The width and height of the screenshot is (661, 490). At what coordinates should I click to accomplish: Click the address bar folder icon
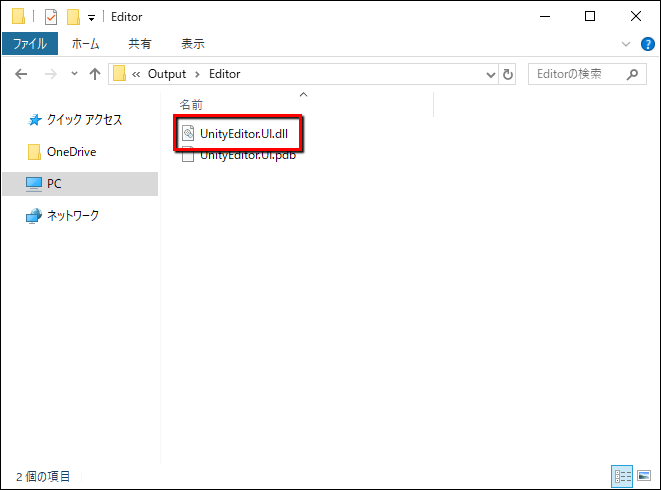[x=119, y=73]
